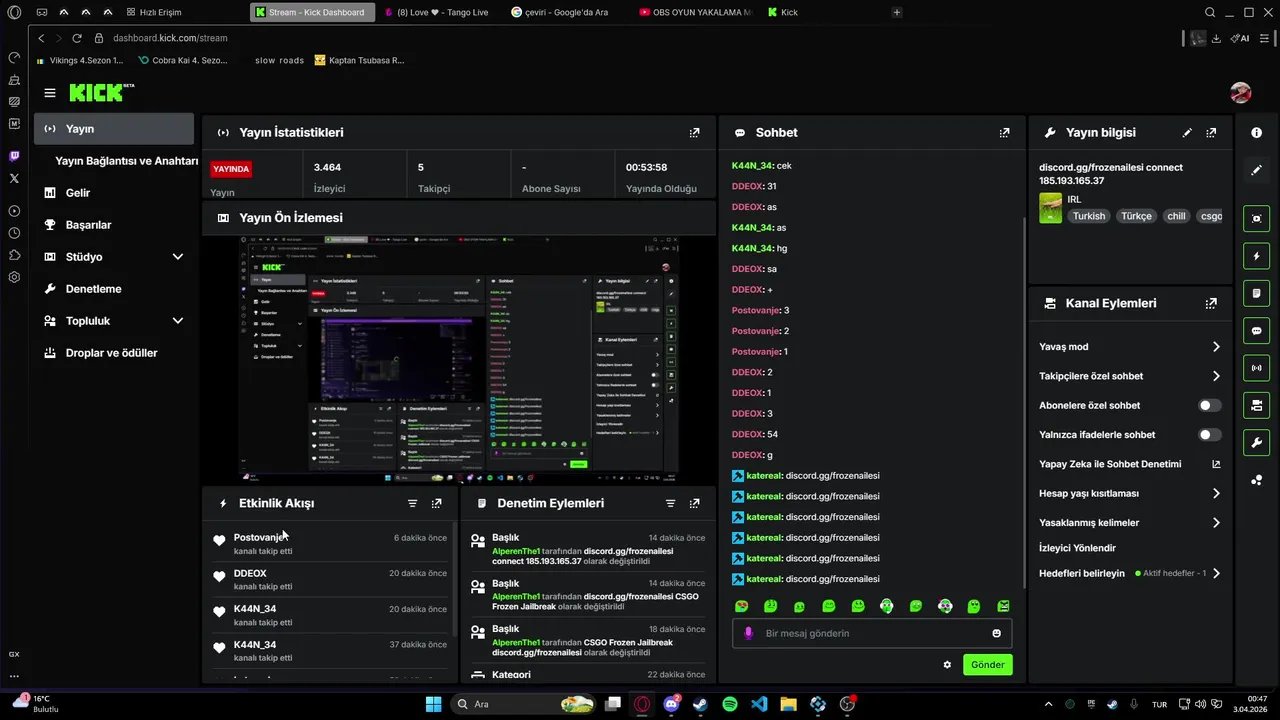
Task: Toggle the stream preview widget icon in right rail
Action: (x=1256, y=219)
